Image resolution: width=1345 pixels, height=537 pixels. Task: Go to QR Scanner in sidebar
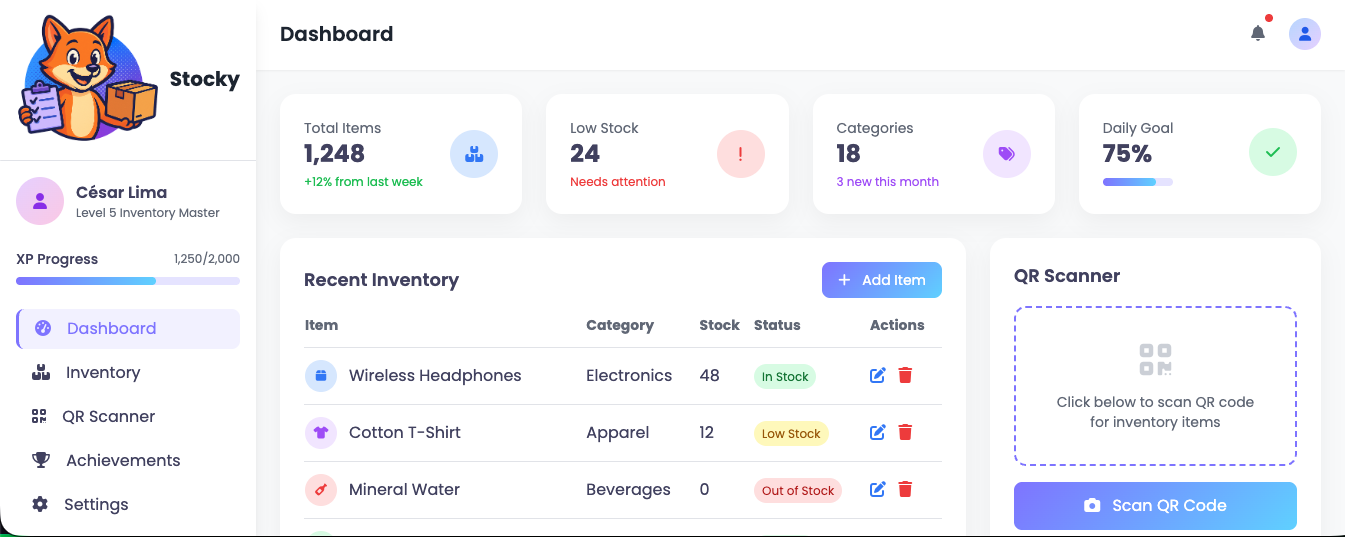(108, 417)
